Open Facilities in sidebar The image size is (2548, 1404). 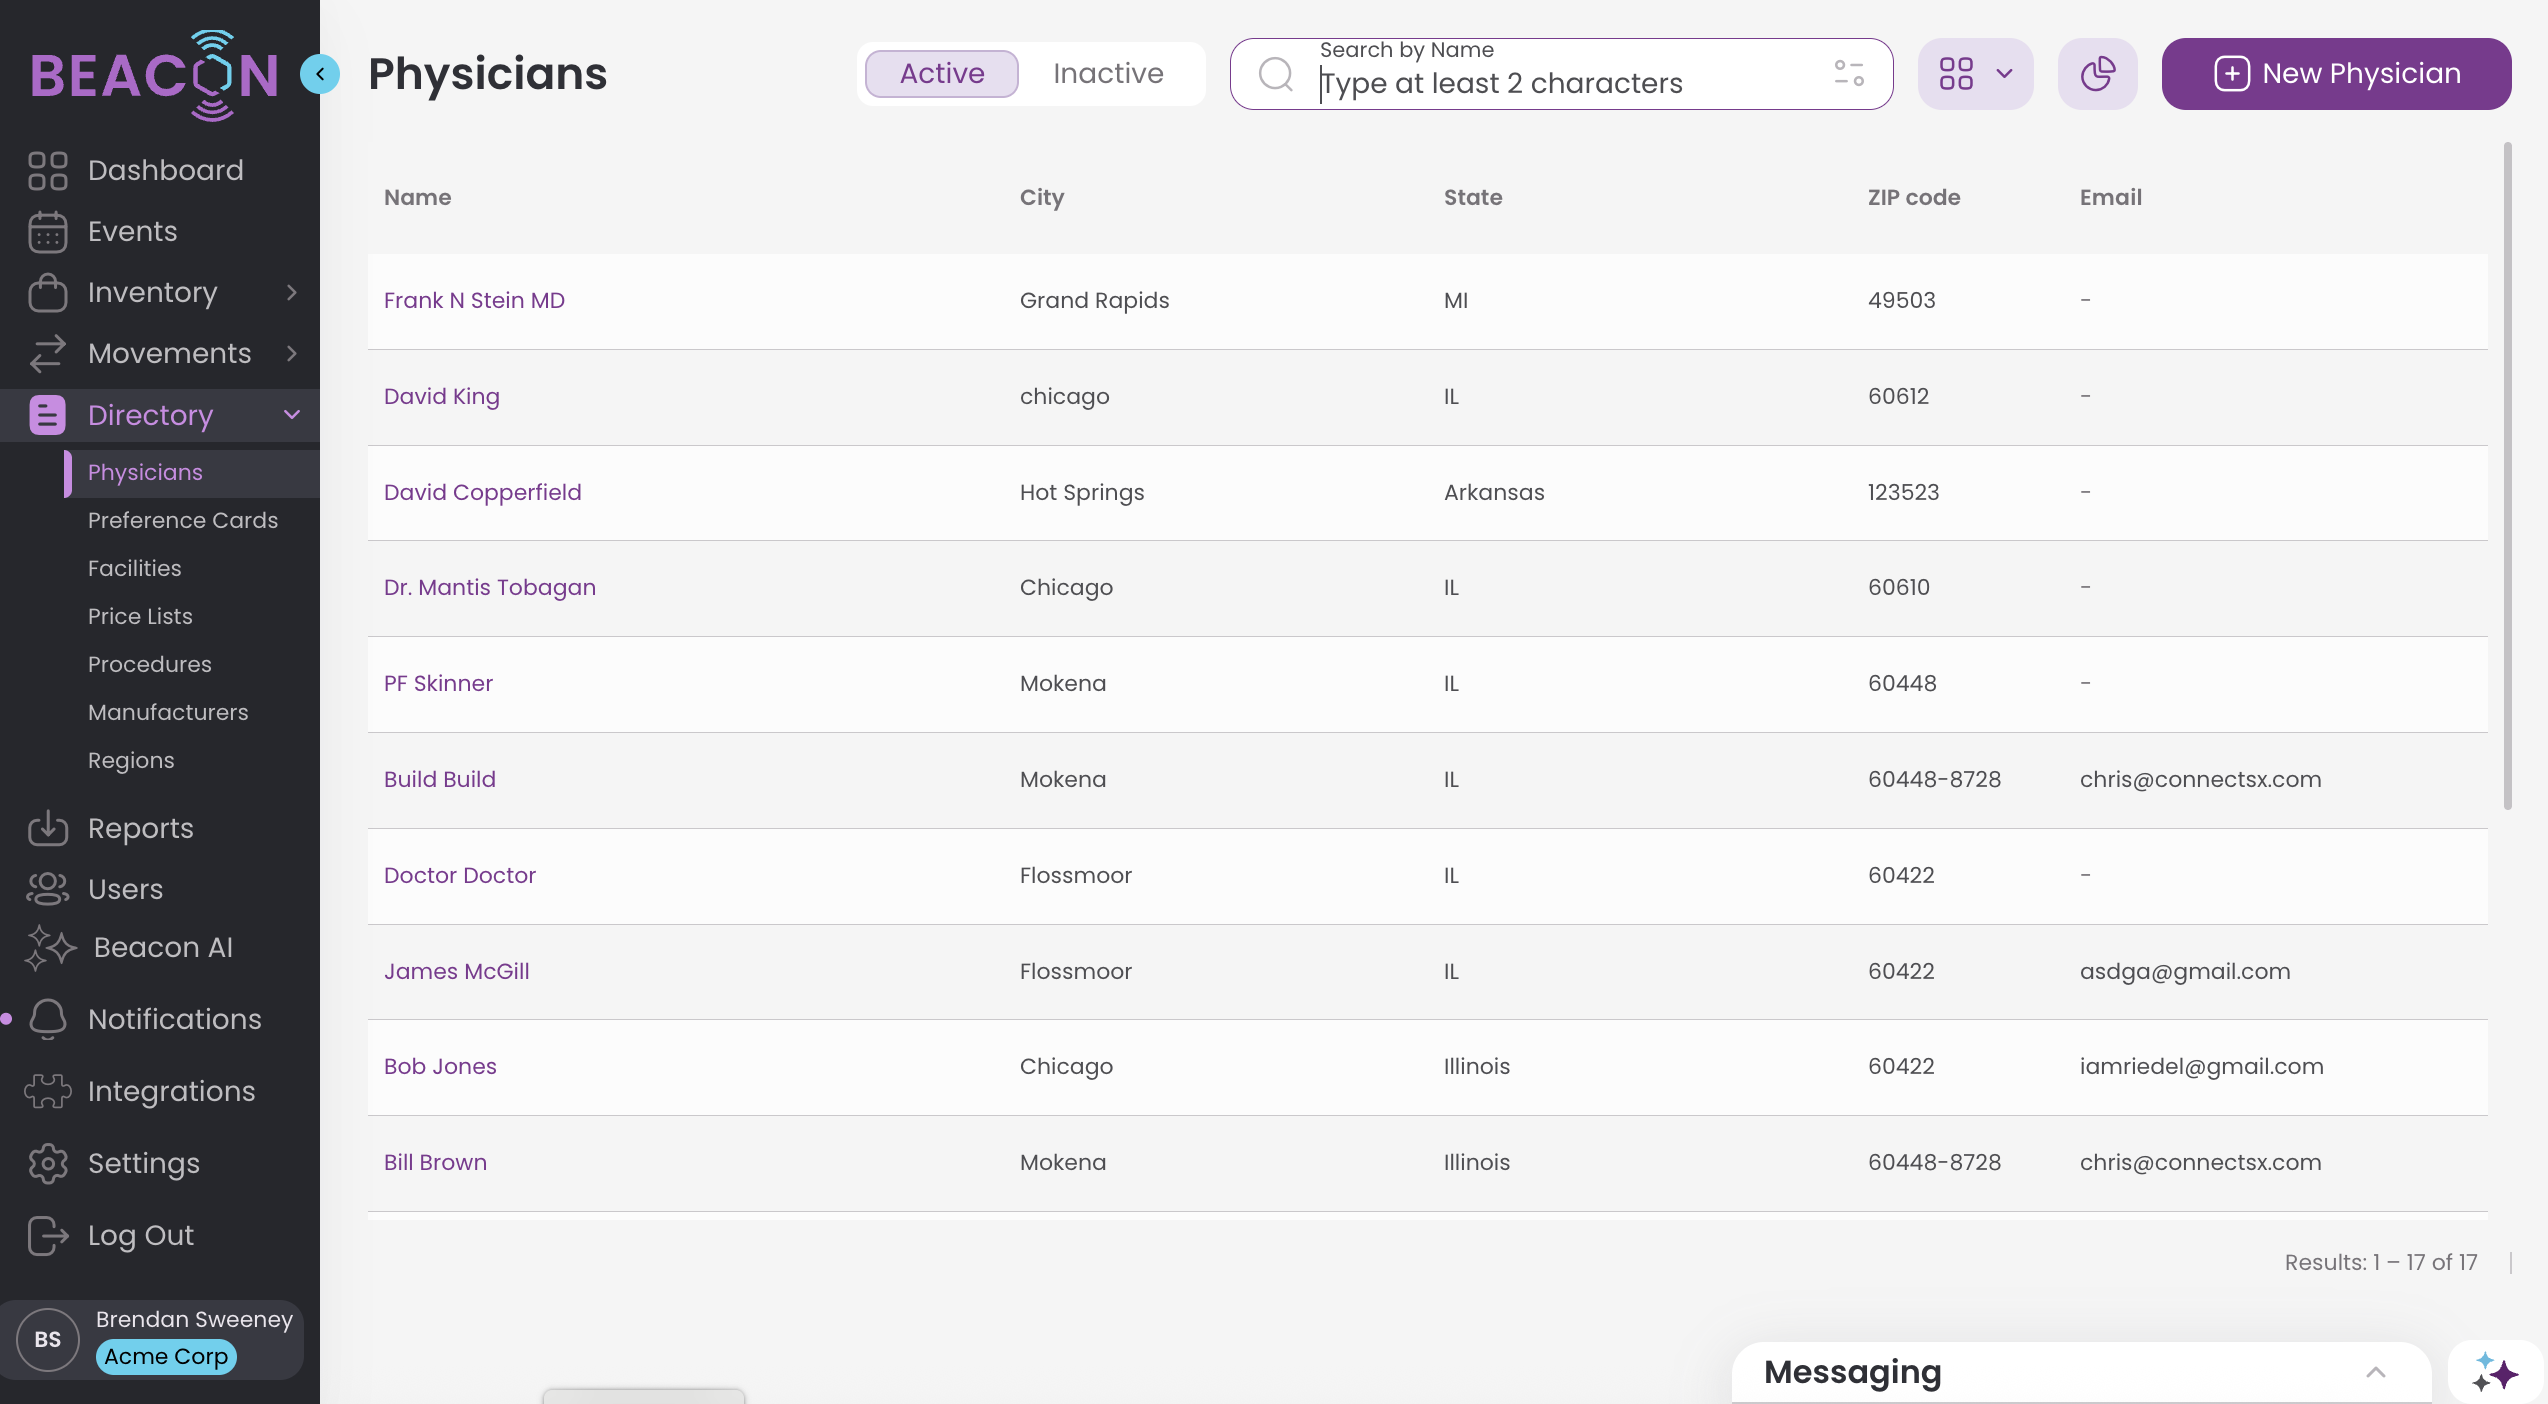coord(135,569)
